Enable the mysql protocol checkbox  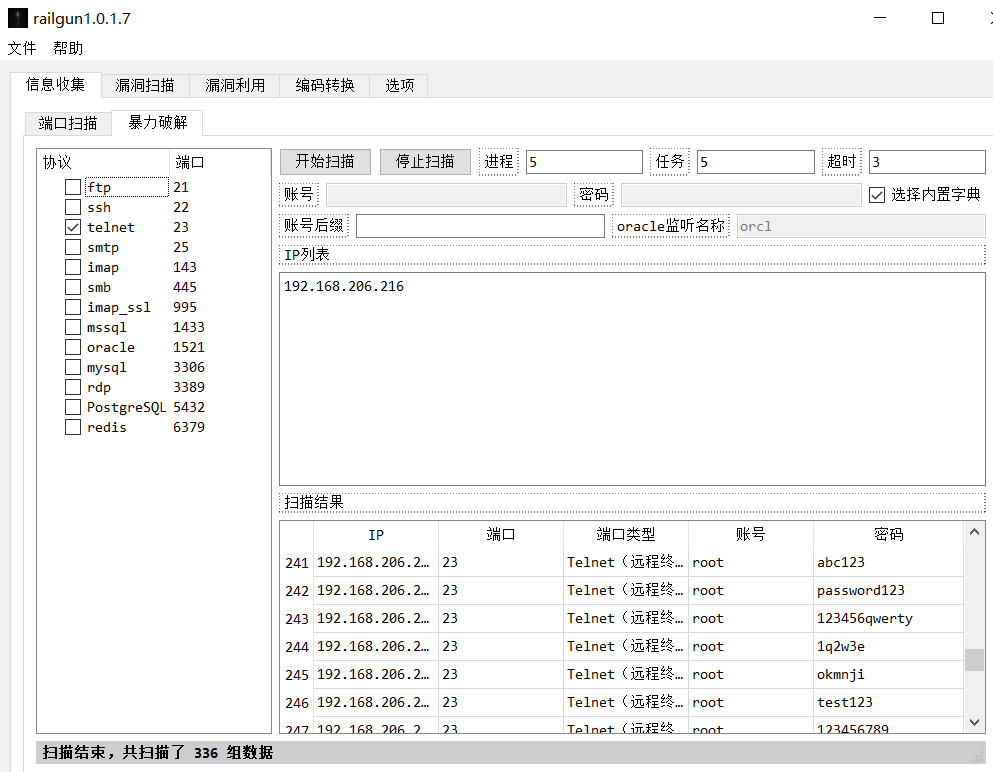pyautogui.click(x=73, y=367)
